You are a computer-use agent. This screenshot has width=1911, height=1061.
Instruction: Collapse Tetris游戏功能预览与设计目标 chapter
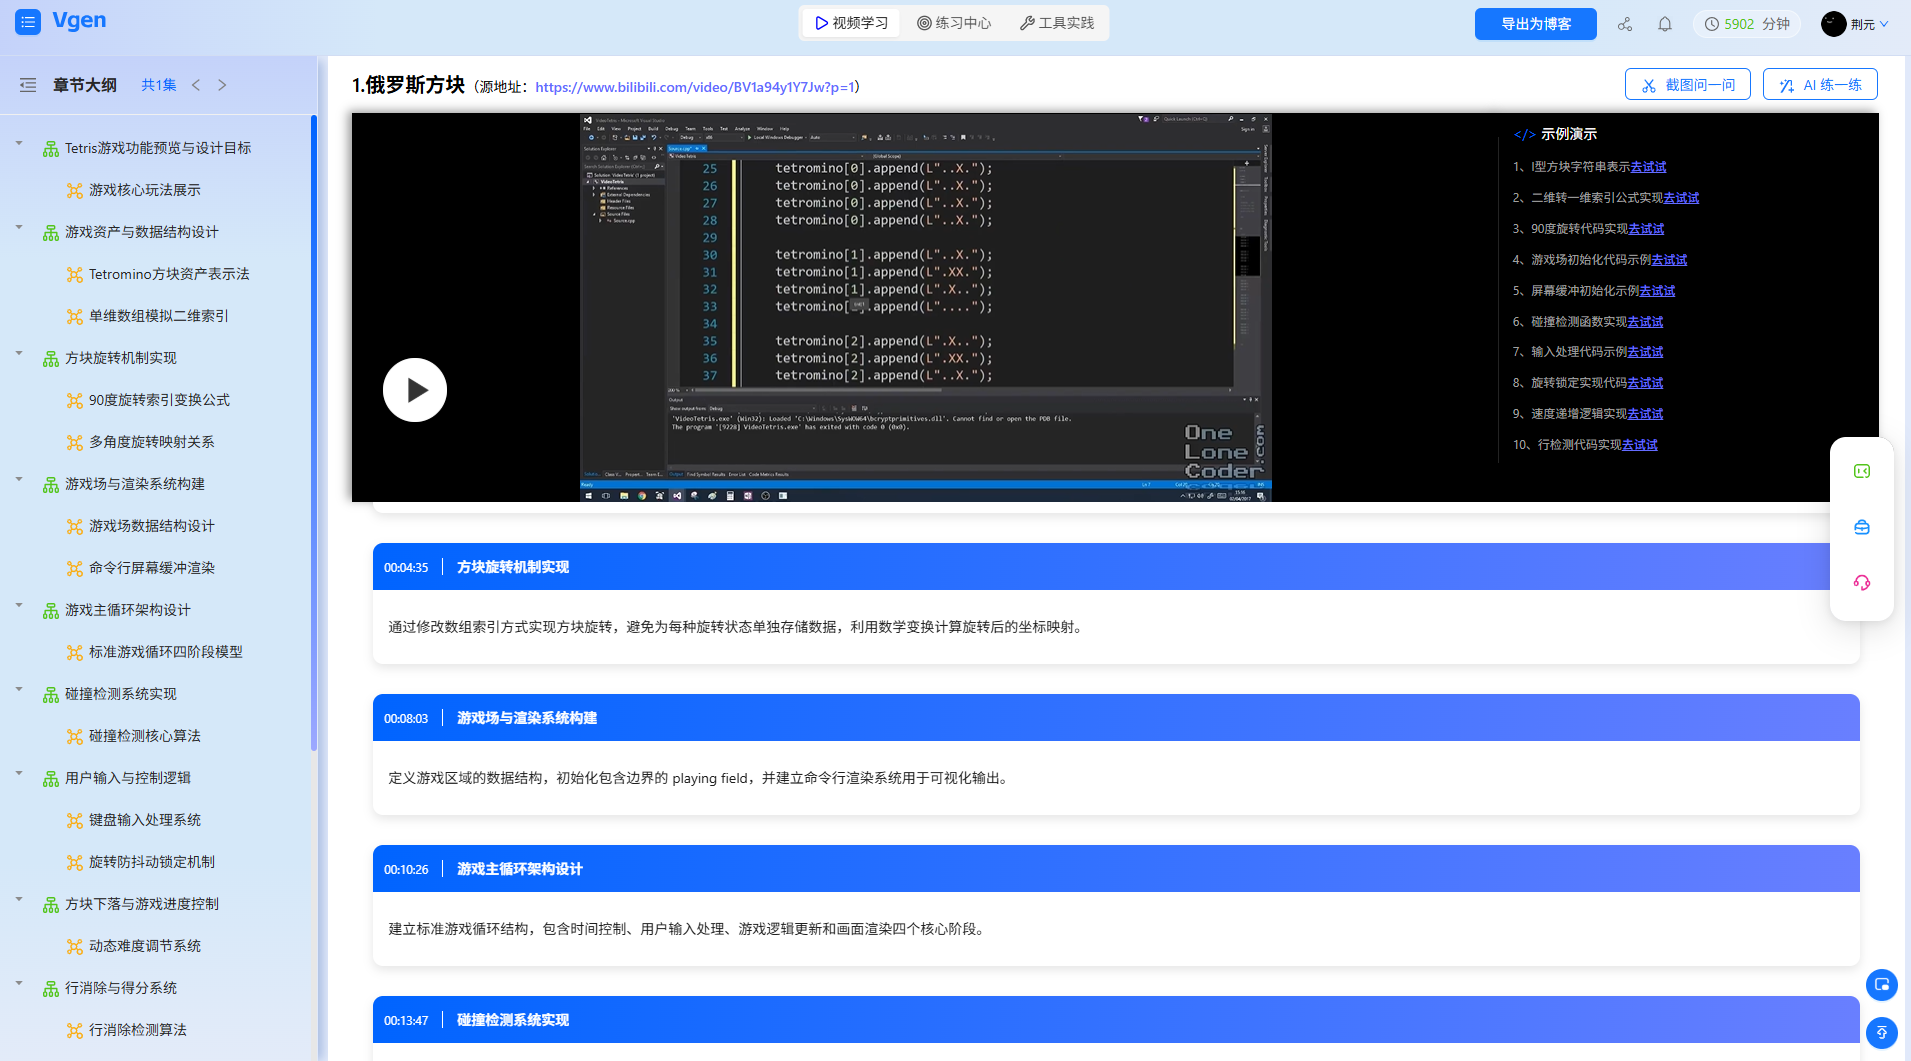pyautogui.click(x=19, y=145)
